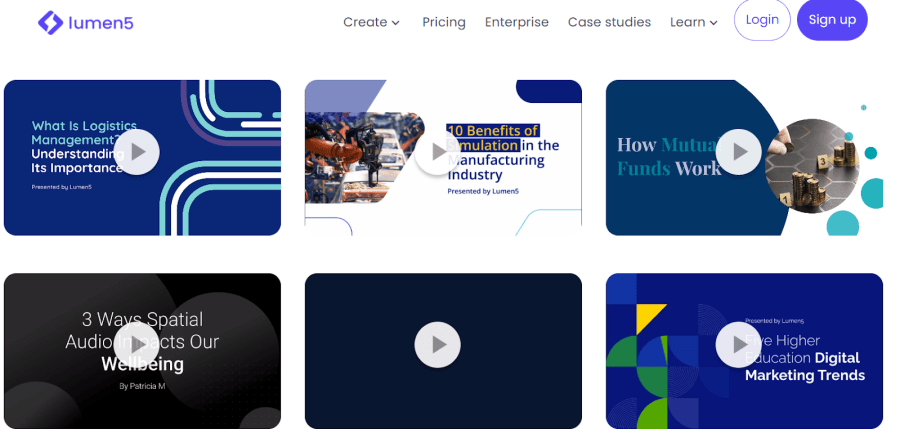
Task: Select the manufacturing robot image thumbnail
Action: click(364, 158)
